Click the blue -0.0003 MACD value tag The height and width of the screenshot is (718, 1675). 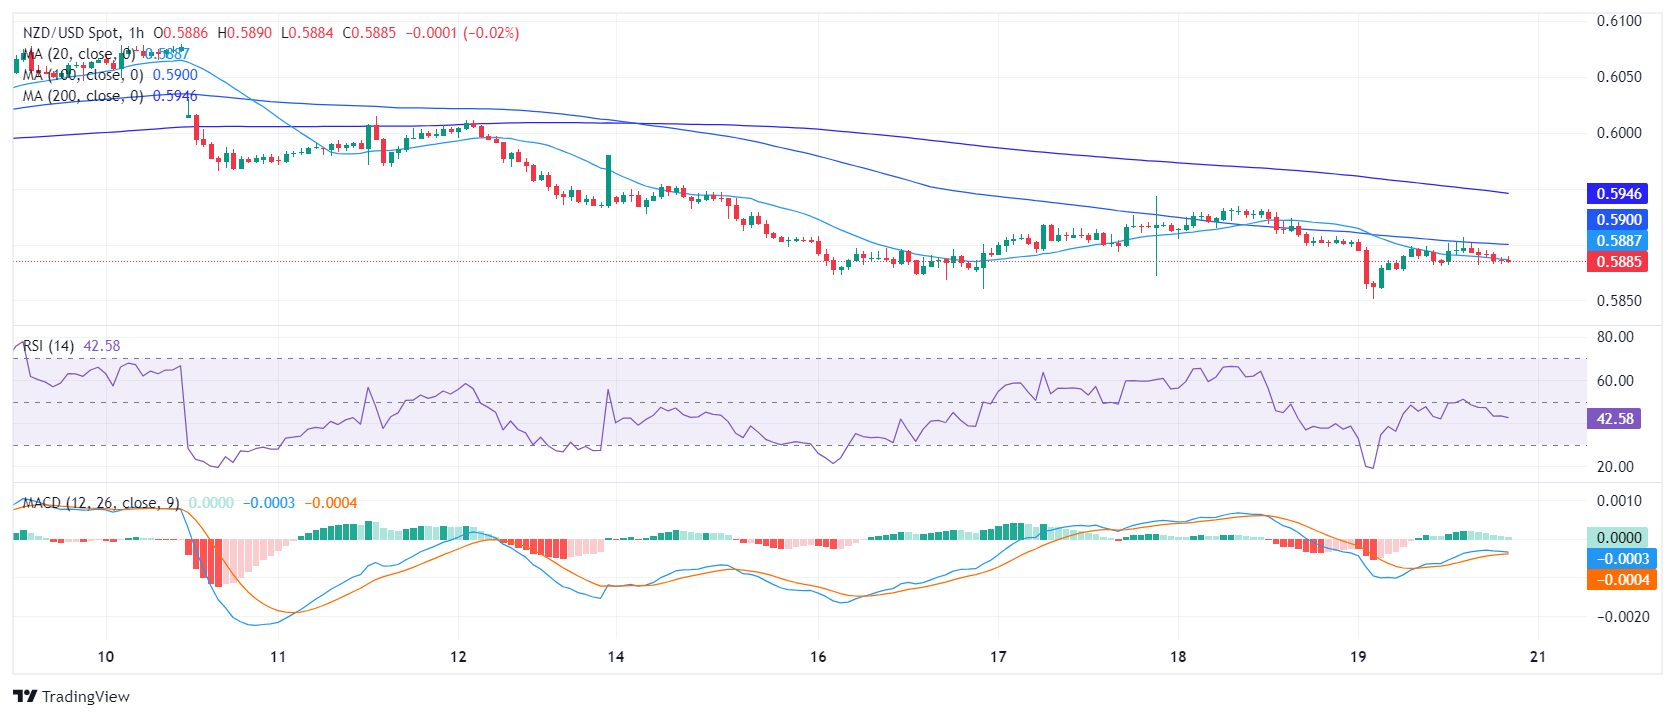click(1621, 559)
